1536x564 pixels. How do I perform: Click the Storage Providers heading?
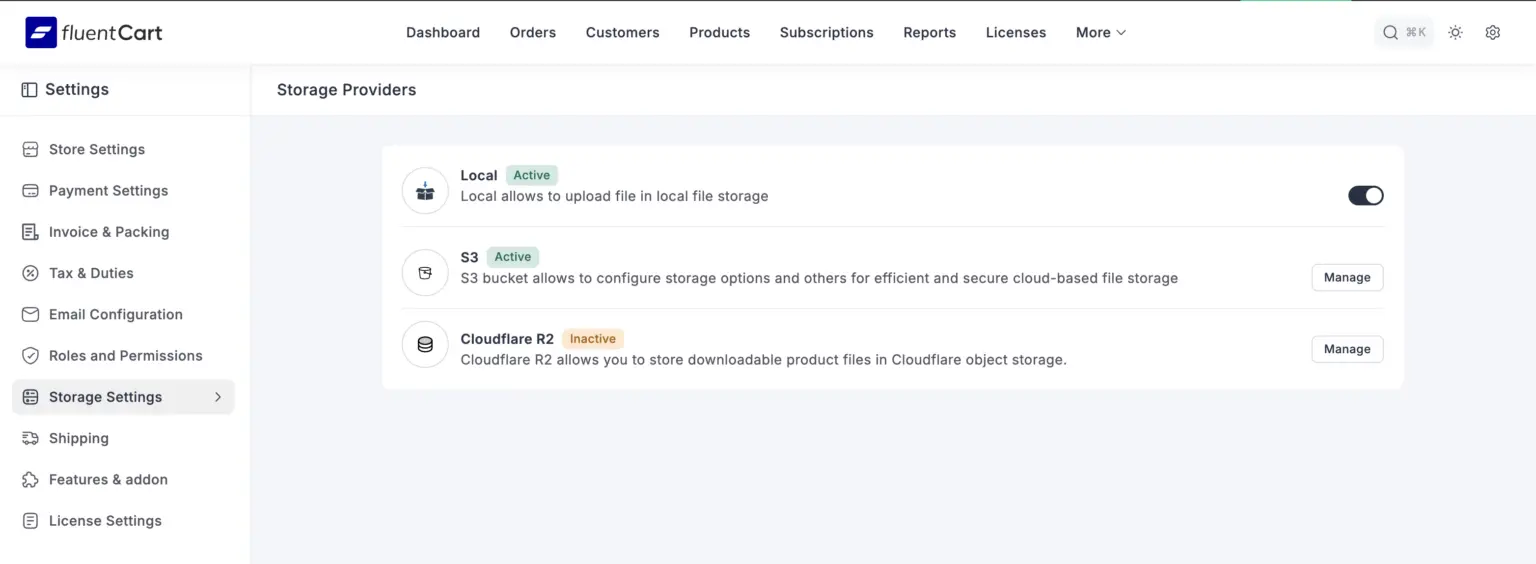[x=346, y=90]
